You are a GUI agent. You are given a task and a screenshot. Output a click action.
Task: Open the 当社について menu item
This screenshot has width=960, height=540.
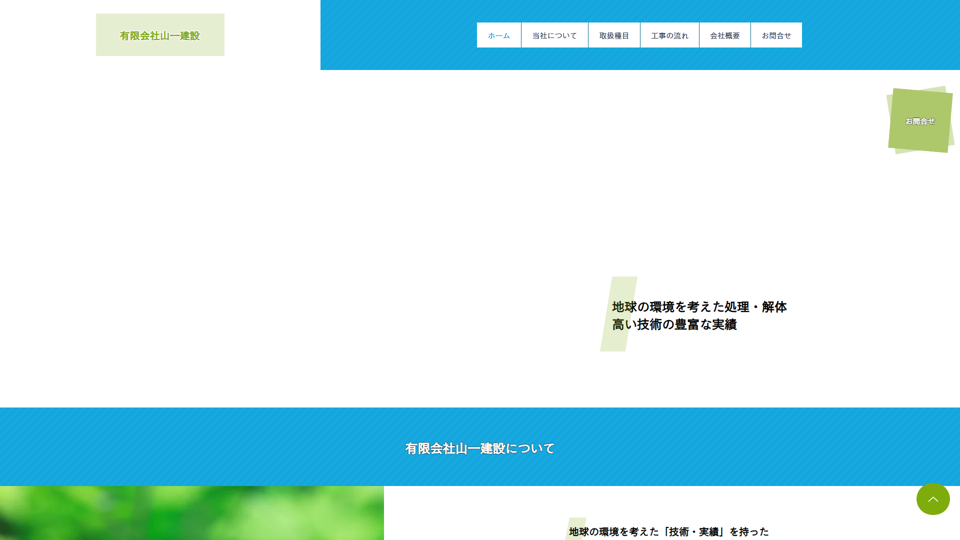554,35
